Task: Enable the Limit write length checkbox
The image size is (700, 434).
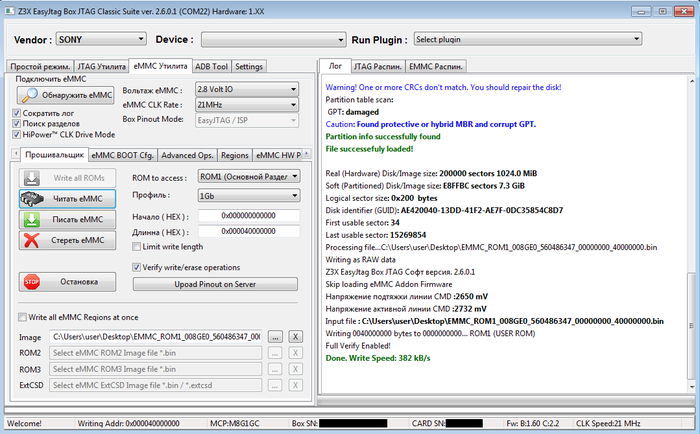Action: click(x=137, y=246)
